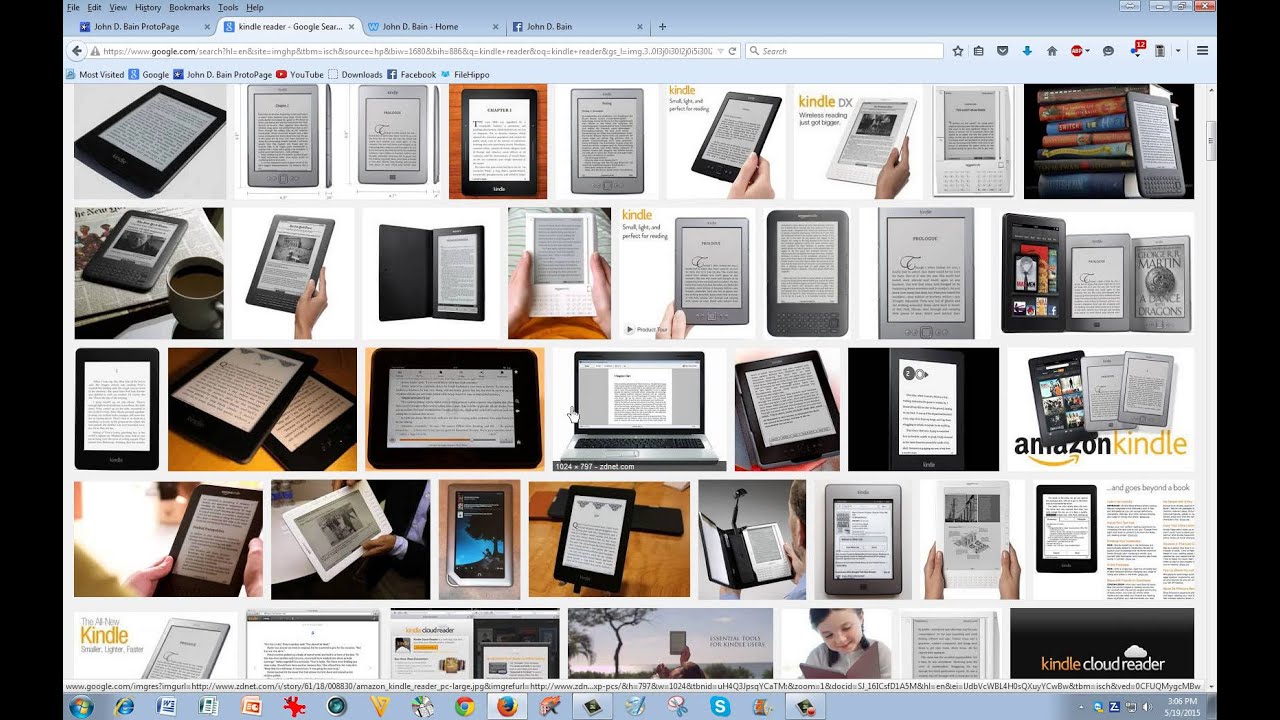Switch to Firefox in the taskbar
The height and width of the screenshot is (720, 1280).
506,706
